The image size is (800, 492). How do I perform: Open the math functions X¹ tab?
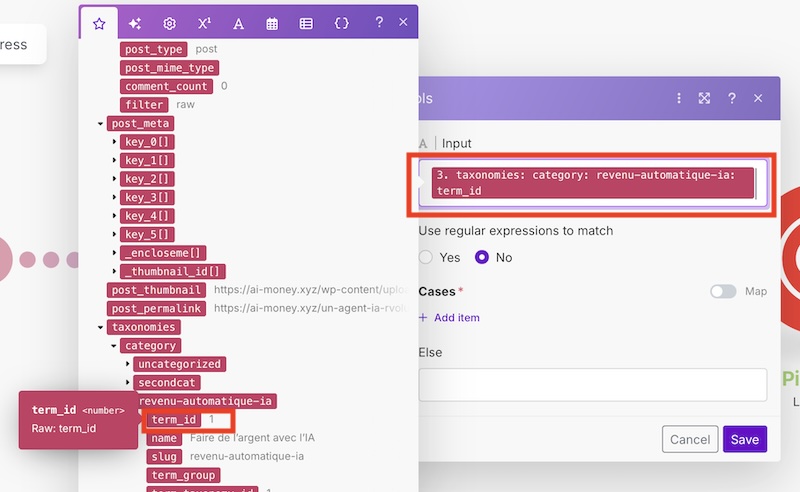click(204, 23)
